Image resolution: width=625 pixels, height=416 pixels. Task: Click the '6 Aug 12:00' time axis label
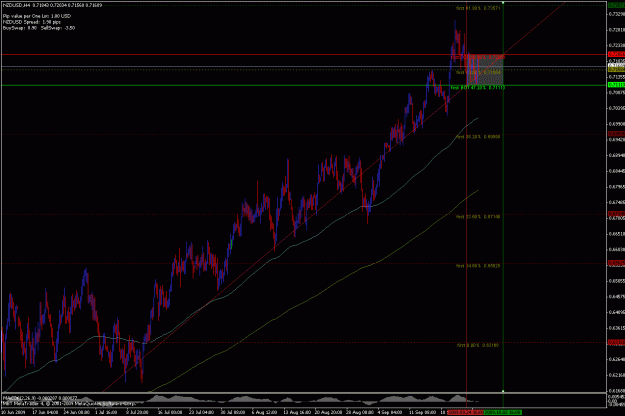pyautogui.click(x=264, y=412)
